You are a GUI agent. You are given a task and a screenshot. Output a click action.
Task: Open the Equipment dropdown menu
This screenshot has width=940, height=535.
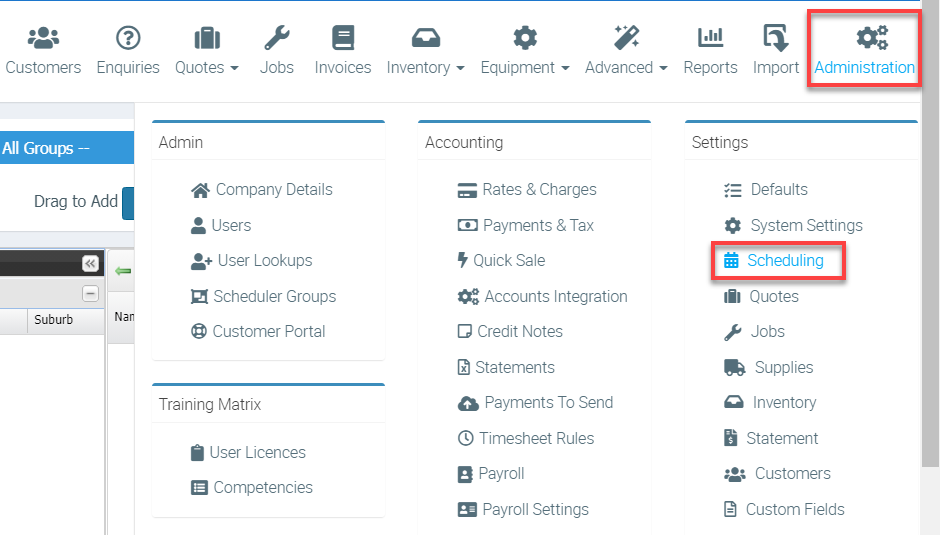525,51
